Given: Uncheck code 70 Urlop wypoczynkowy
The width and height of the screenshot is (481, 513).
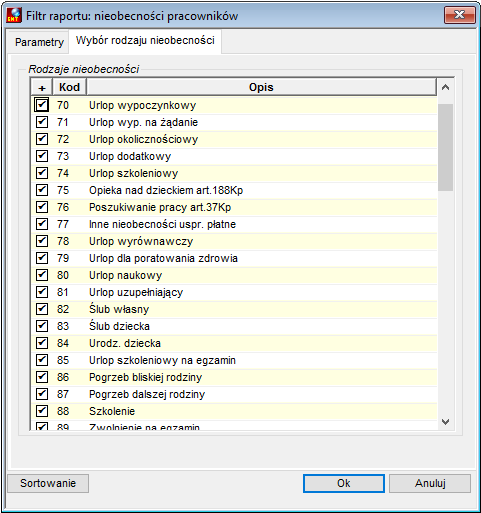Looking at the screenshot, I should (42, 105).
